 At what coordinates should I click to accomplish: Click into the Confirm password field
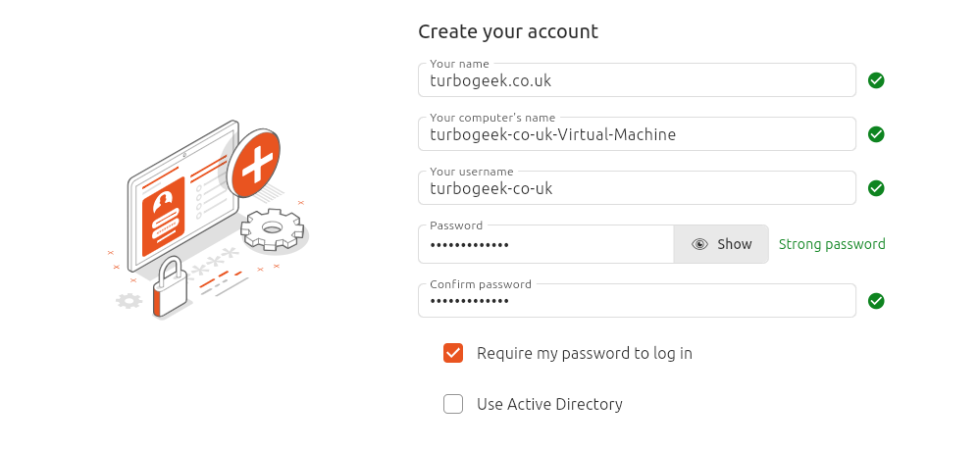pos(636,301)
